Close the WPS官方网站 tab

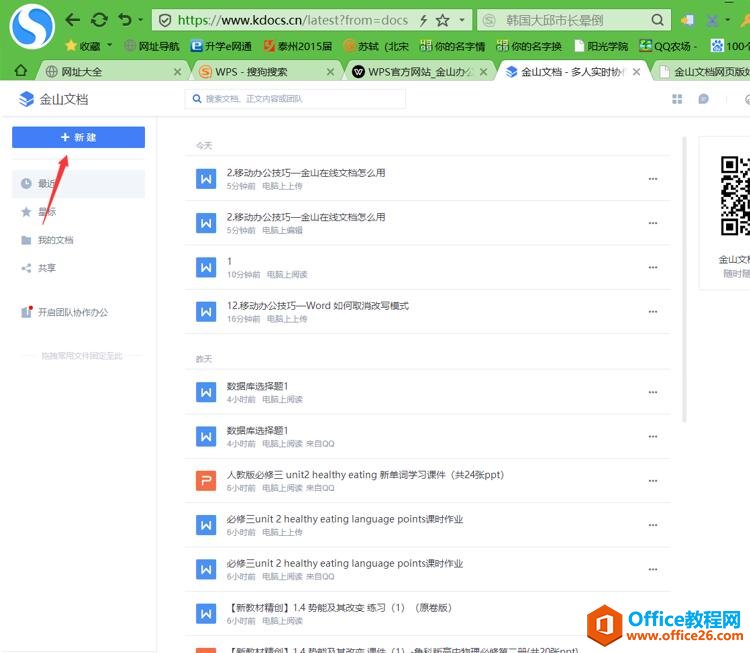(484, 72)
